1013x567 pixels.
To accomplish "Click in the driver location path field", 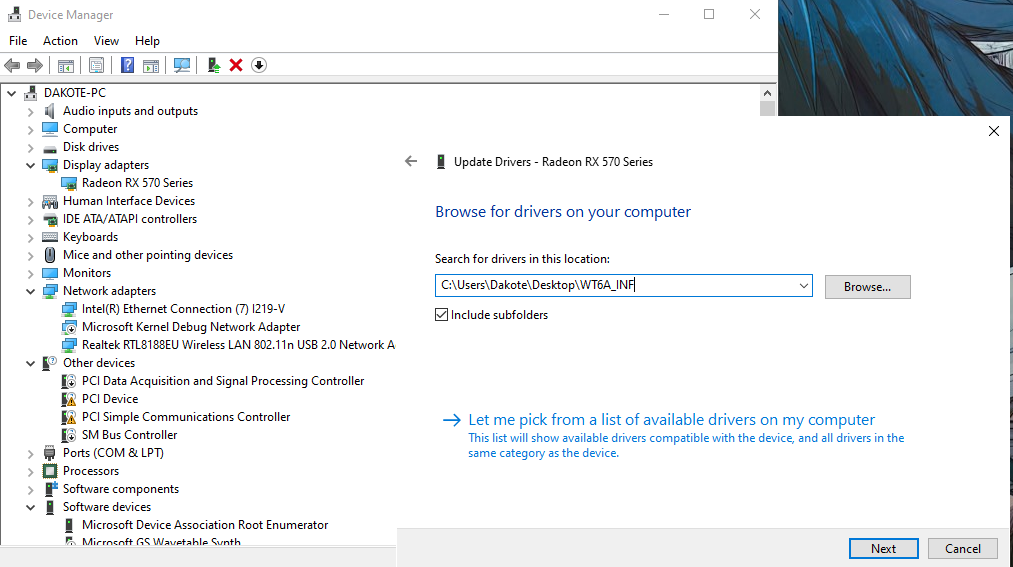I will coord(615,287).
